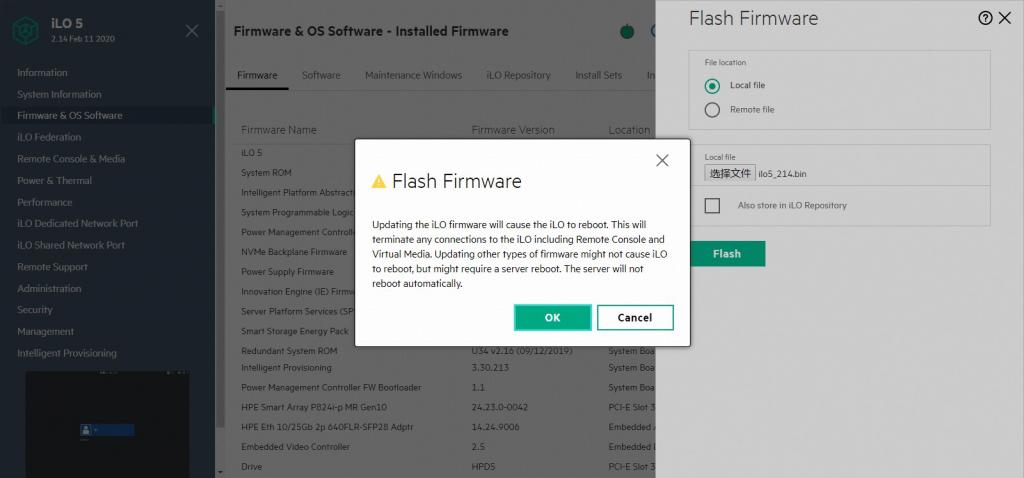Click the yellow warning triangle icon
The height and width of the screenshot is (478, 1024).
pyautogui.click(x=379, y=182)
